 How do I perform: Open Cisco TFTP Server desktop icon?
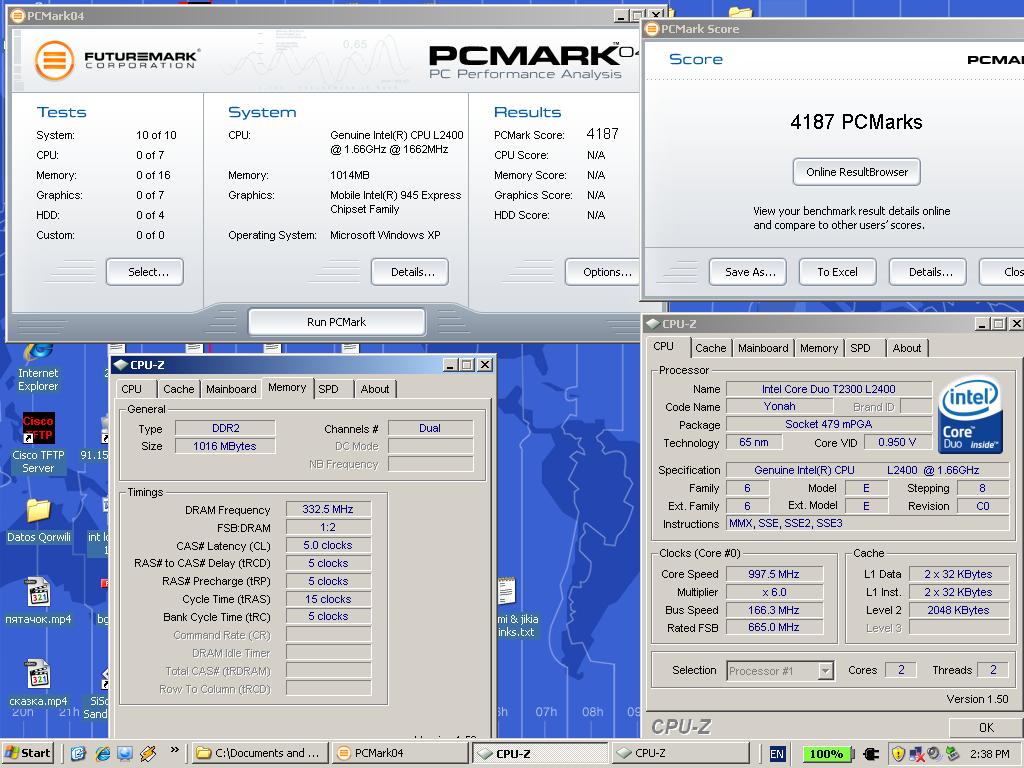[38, 443]
